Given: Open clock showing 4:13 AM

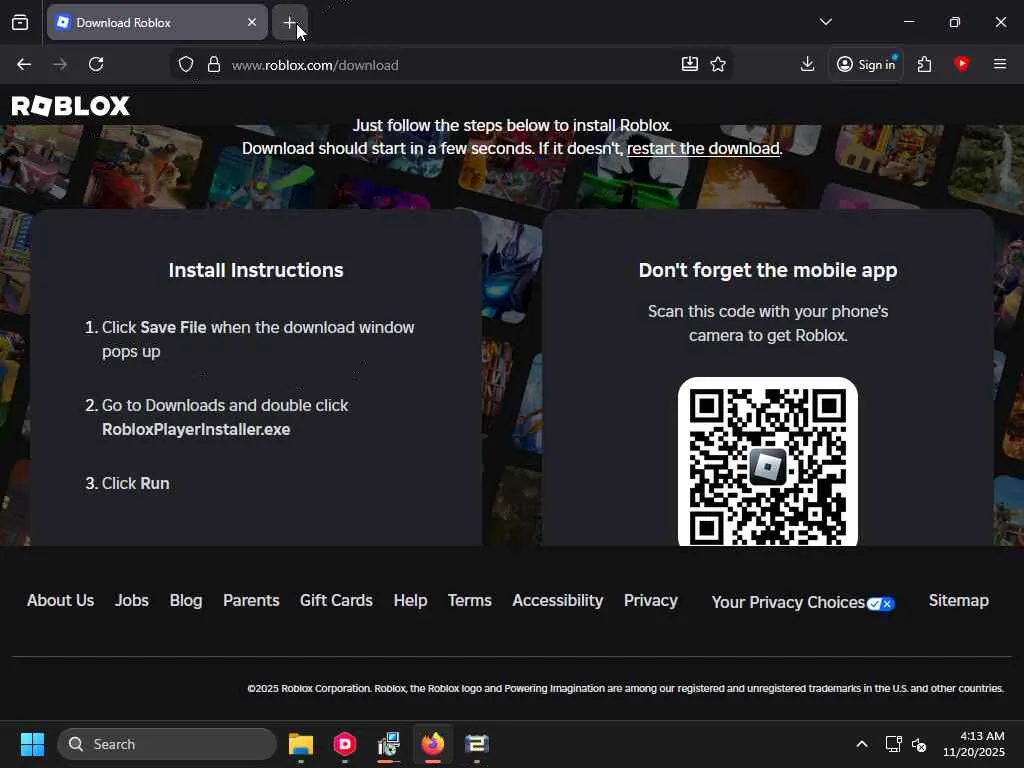Looking at the screenshot, I should pyautogui.click(x=974, y=744).
